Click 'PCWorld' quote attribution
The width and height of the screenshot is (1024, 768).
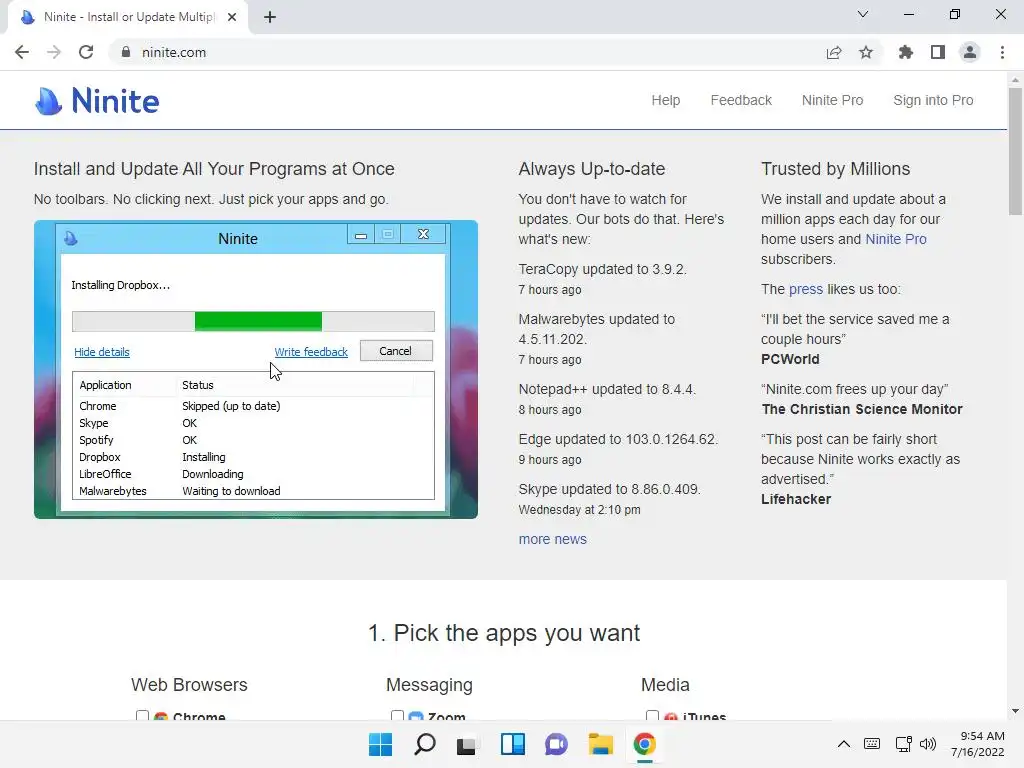(x=790, y=359)
